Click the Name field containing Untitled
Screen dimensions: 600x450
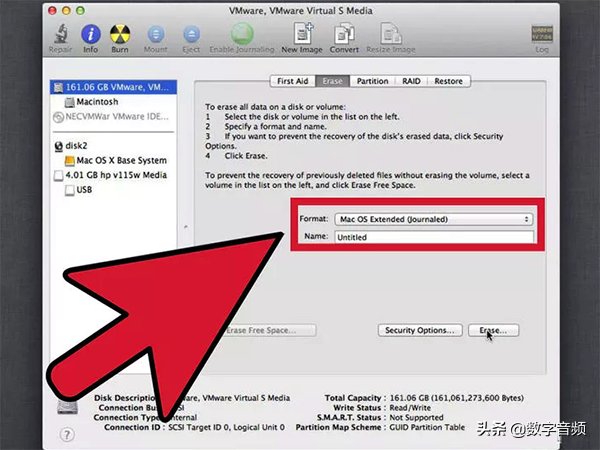pyautogui.click(x=434, y=237)
